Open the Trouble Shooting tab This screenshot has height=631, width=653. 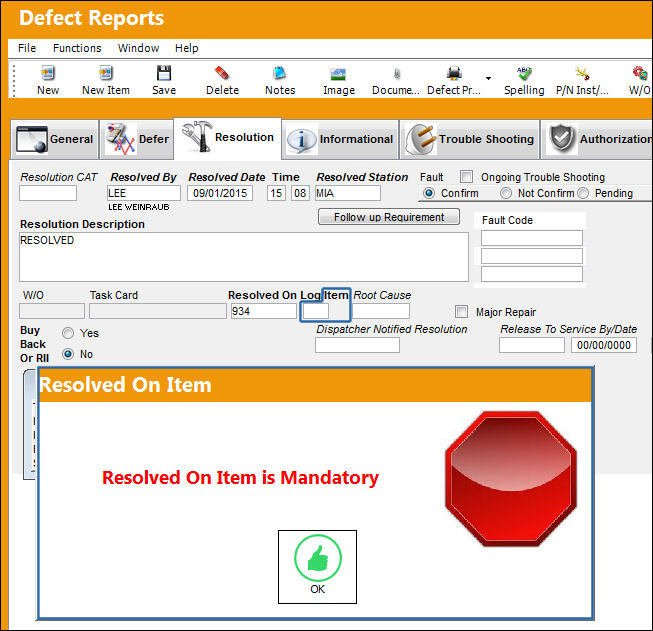pyautogui.click(x=470, y=139)
